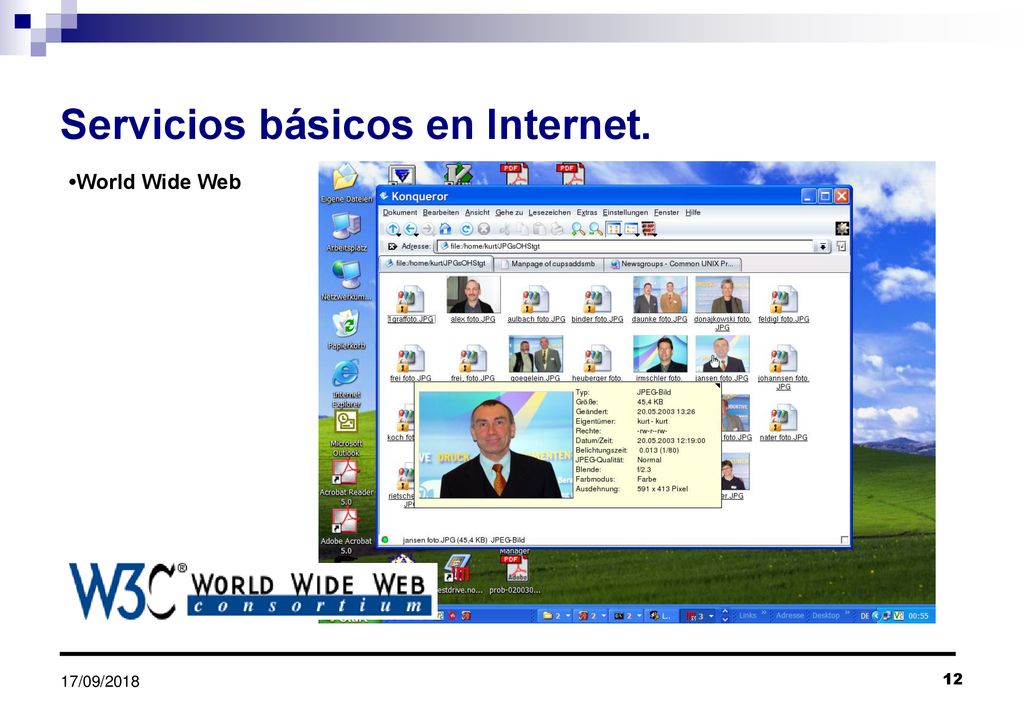The width and height of the screenshot is (1024, 709).
Task: Open nater foto.JPG file link
Action: click(784, 437)
